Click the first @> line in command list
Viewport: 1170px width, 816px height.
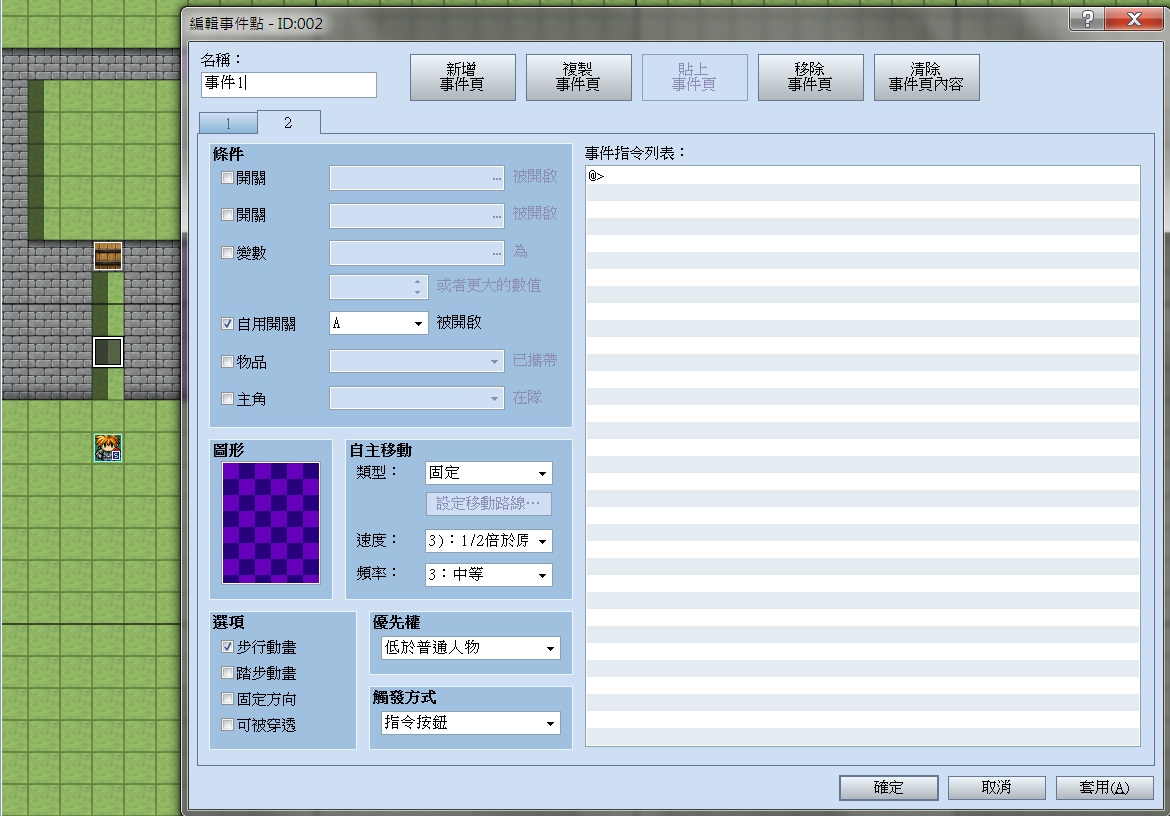click(x=863, y=176)
